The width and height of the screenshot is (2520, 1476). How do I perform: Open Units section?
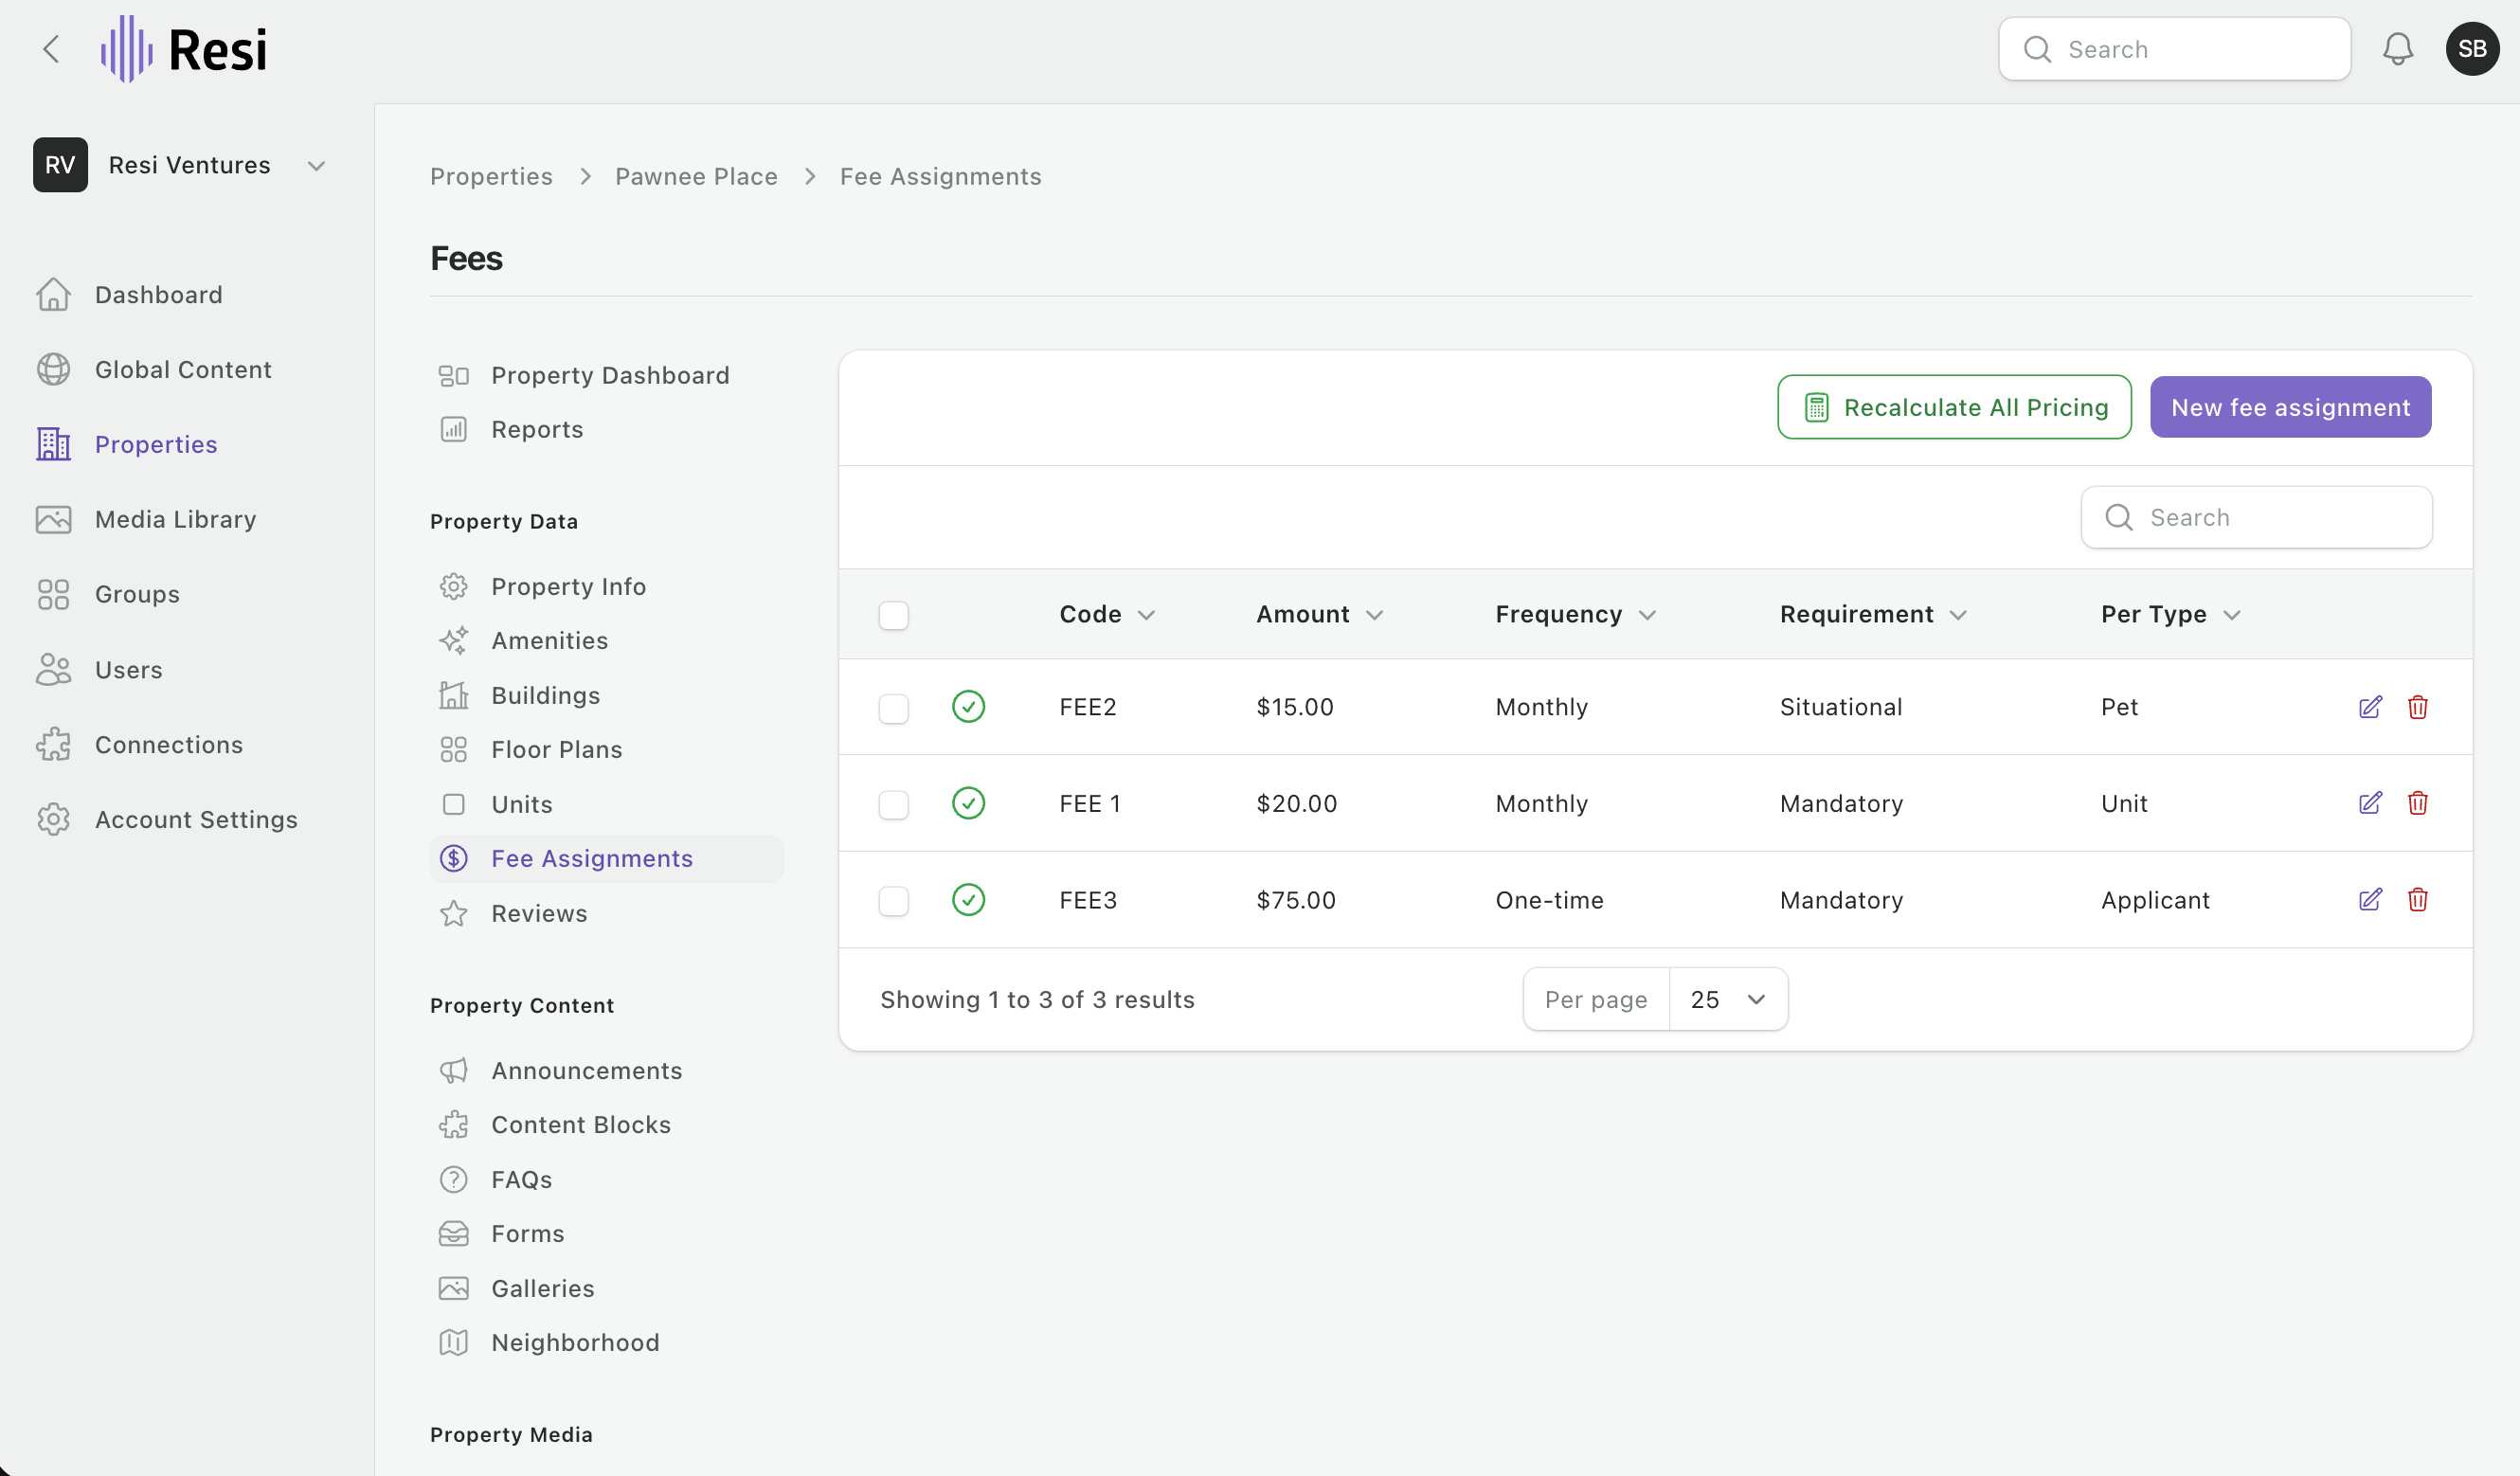[x=606, y=805]
